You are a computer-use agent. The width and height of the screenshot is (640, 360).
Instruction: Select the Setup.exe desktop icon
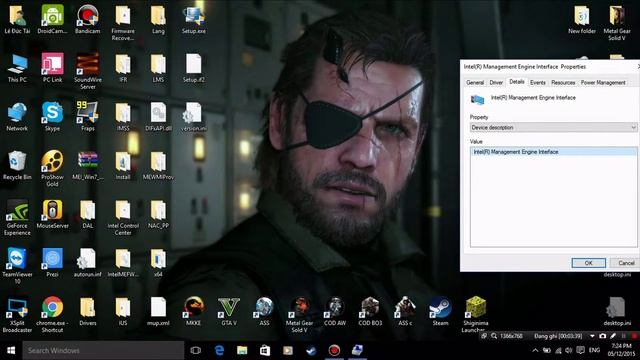coord(193,19)
